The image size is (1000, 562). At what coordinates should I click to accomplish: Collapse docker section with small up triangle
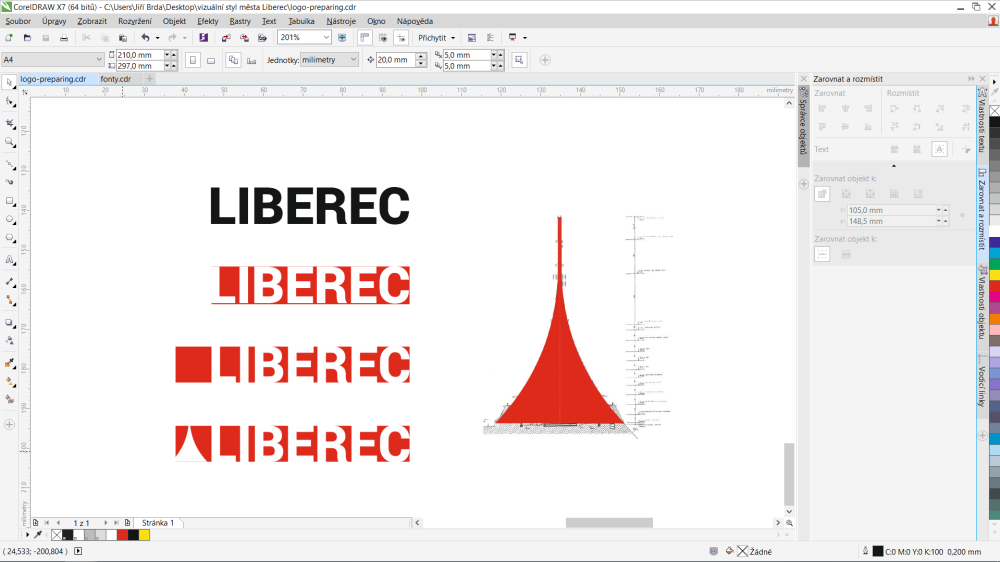point(893,166)
